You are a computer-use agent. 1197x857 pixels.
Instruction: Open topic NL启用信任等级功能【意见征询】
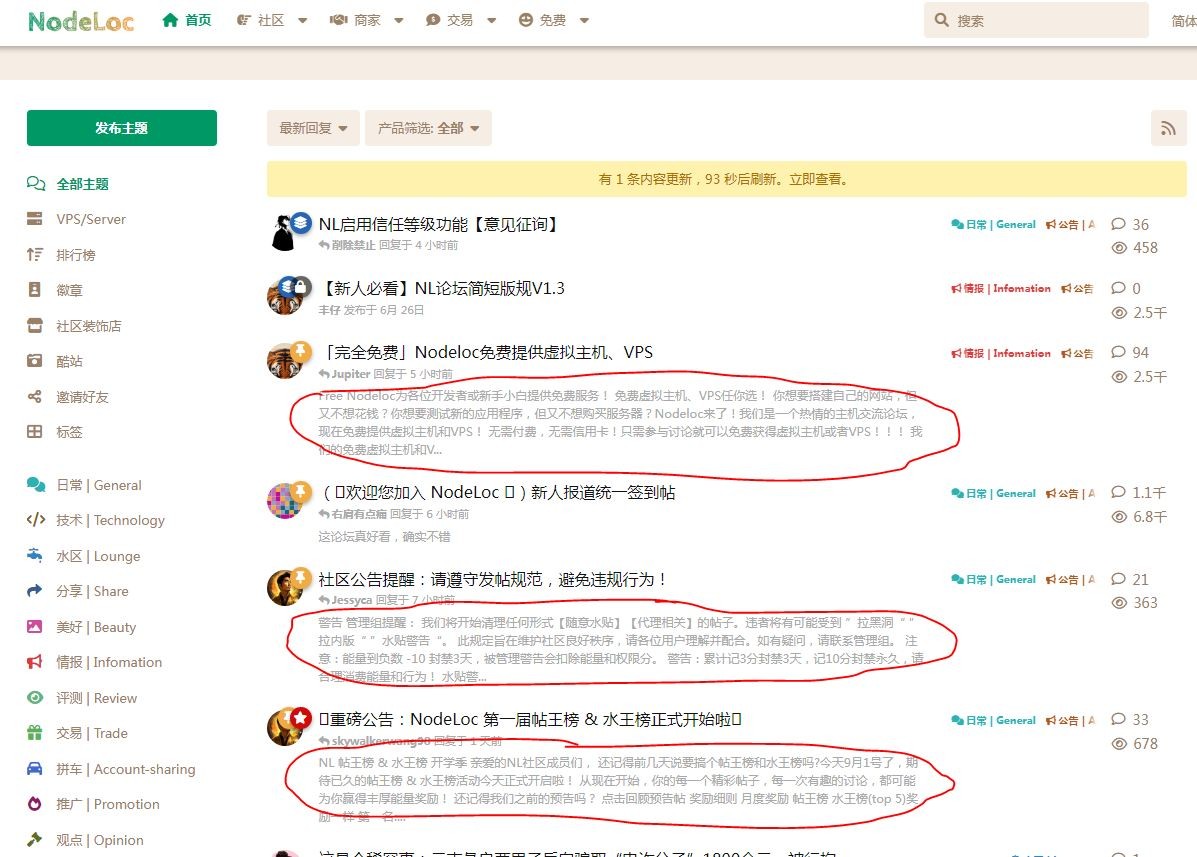click(440, 224)
